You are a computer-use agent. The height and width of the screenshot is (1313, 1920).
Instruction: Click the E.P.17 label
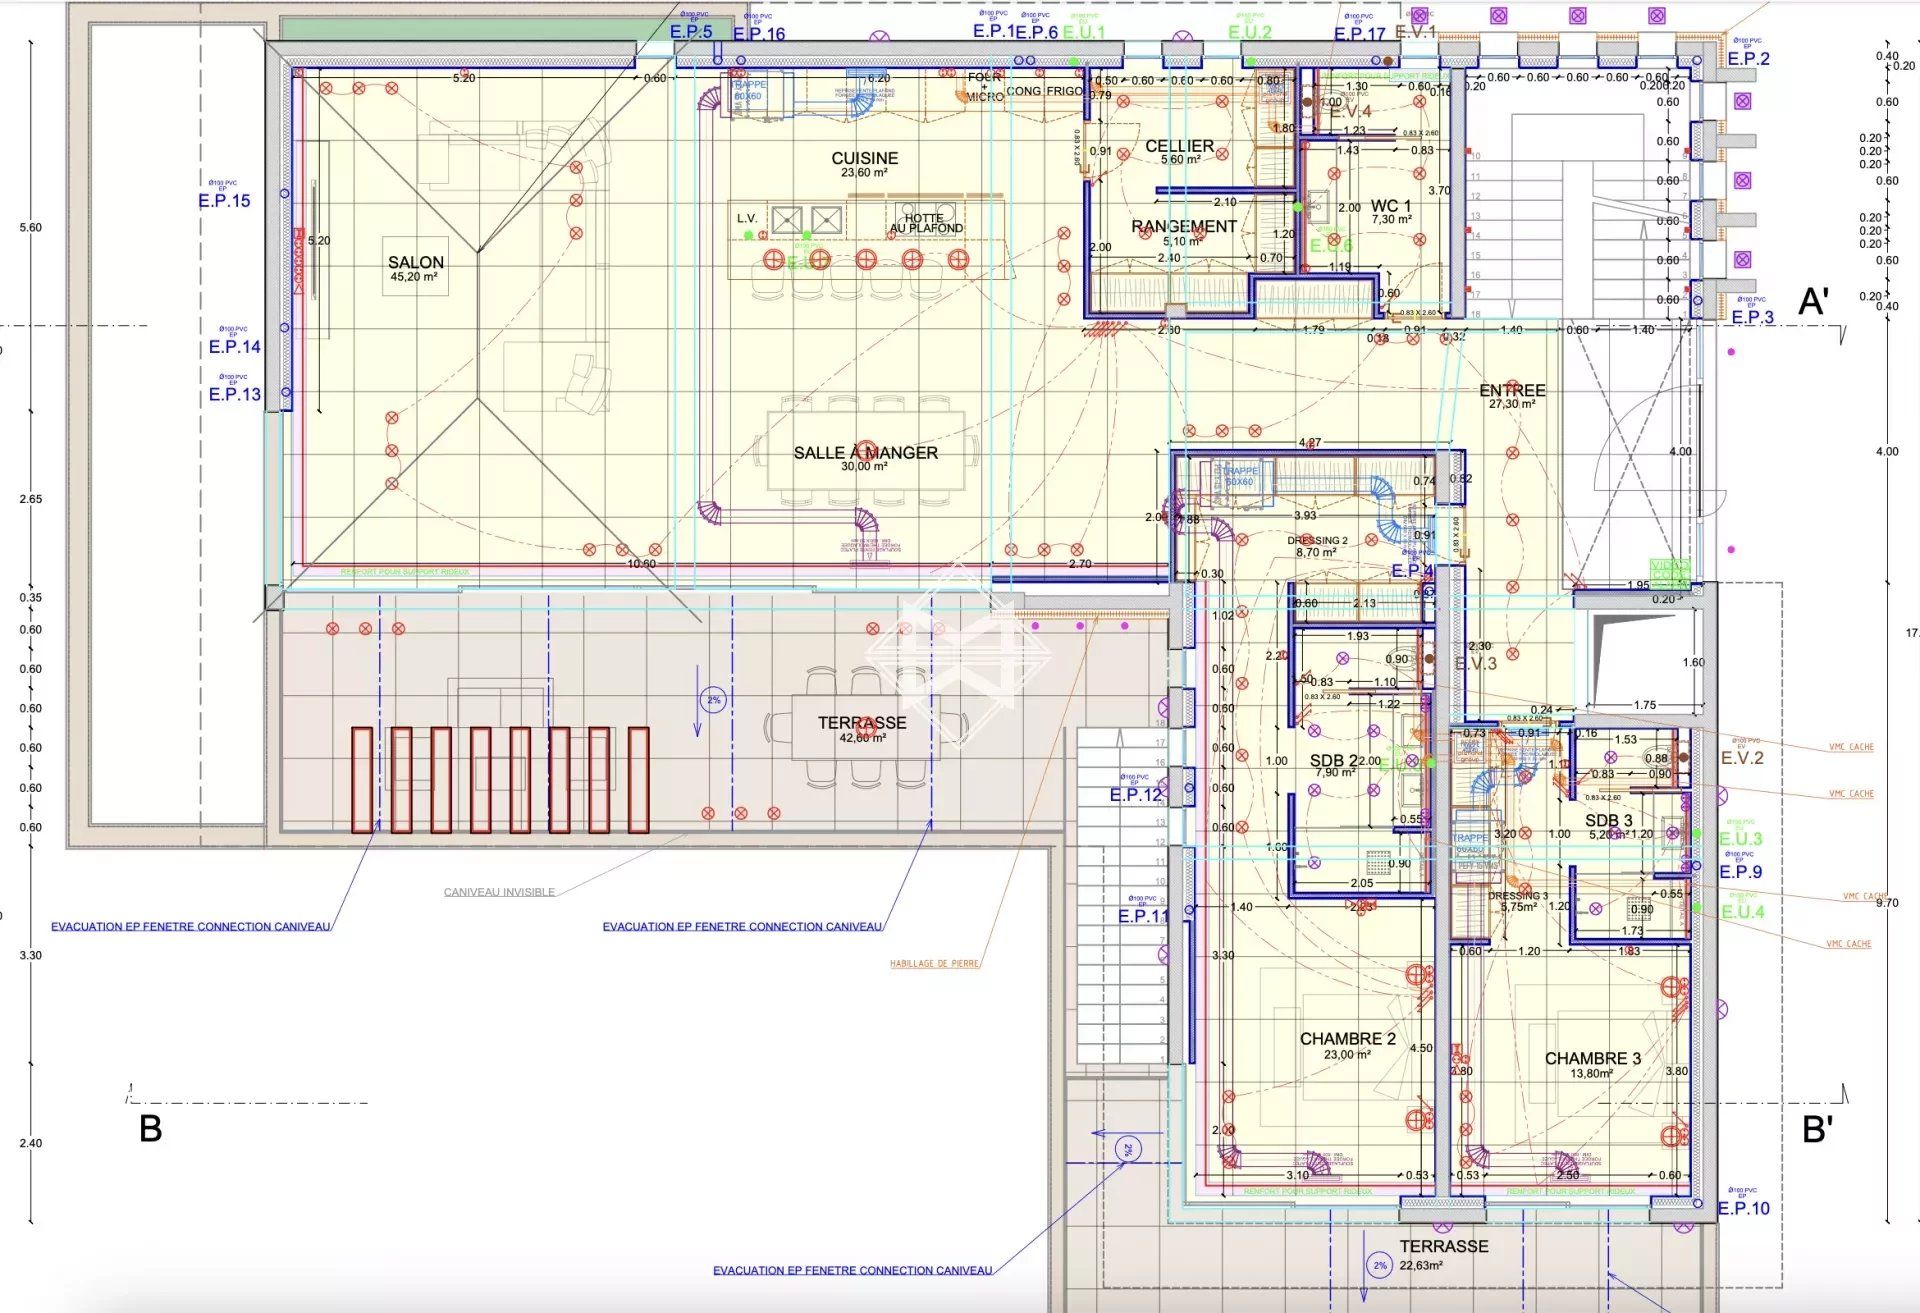point(1360,34)
